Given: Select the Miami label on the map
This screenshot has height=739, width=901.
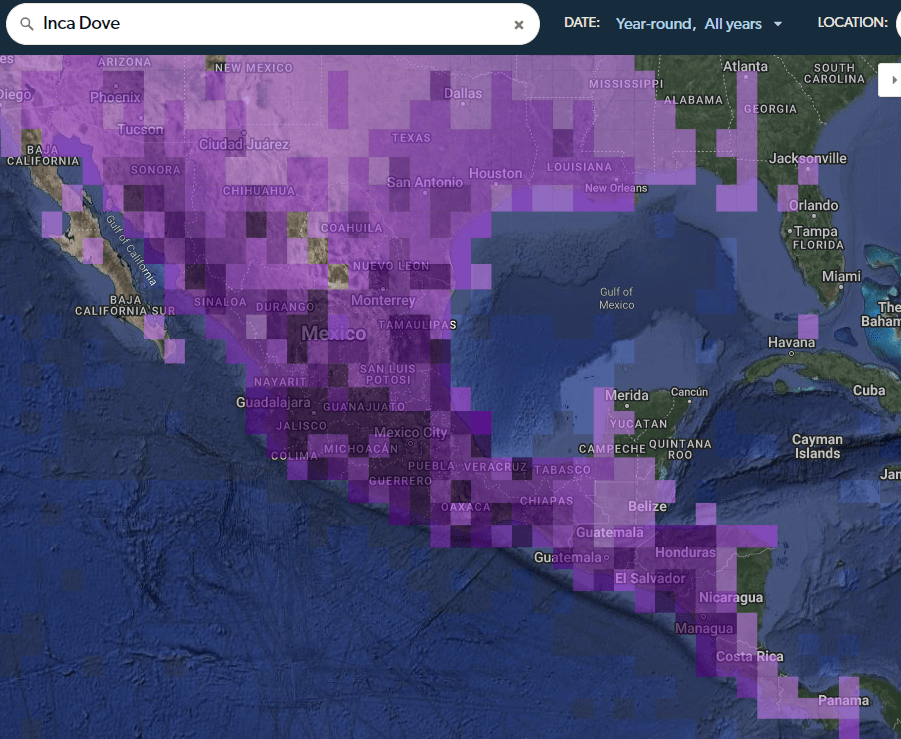Looking at the screenshot, I should click(x=841, y=276).
